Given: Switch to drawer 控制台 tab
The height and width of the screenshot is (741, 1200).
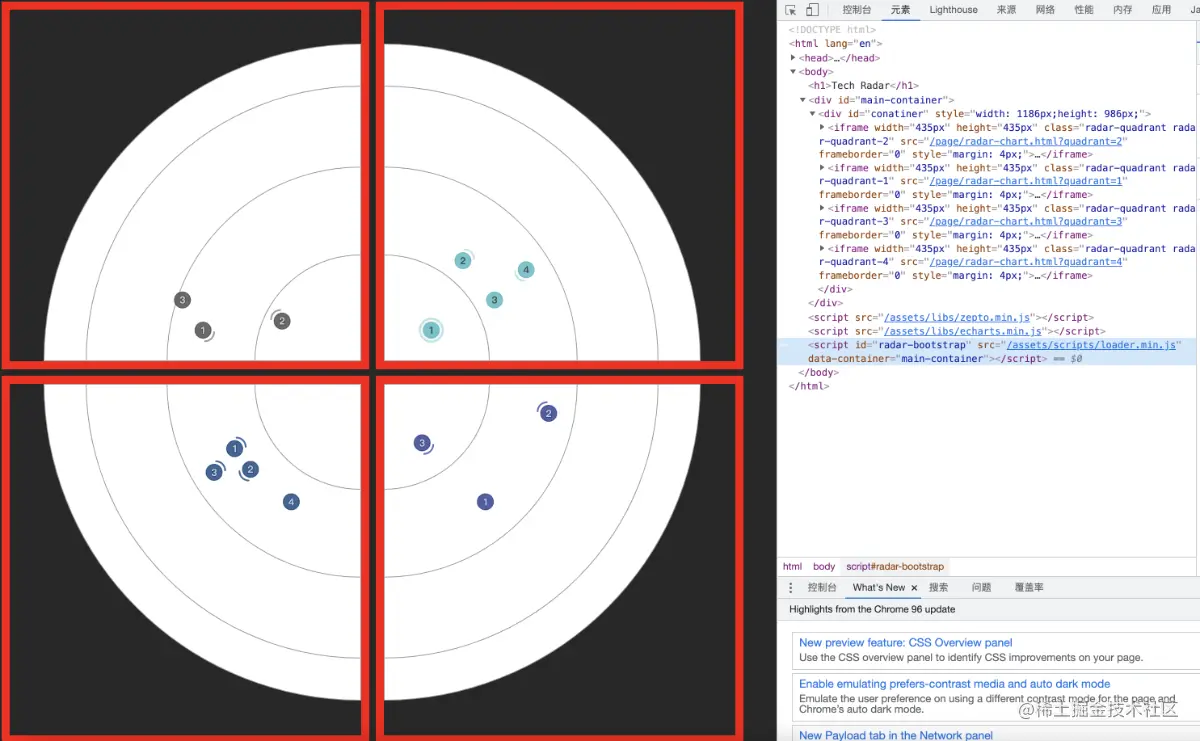Looking at the screenshot, I should click(822, 588).
